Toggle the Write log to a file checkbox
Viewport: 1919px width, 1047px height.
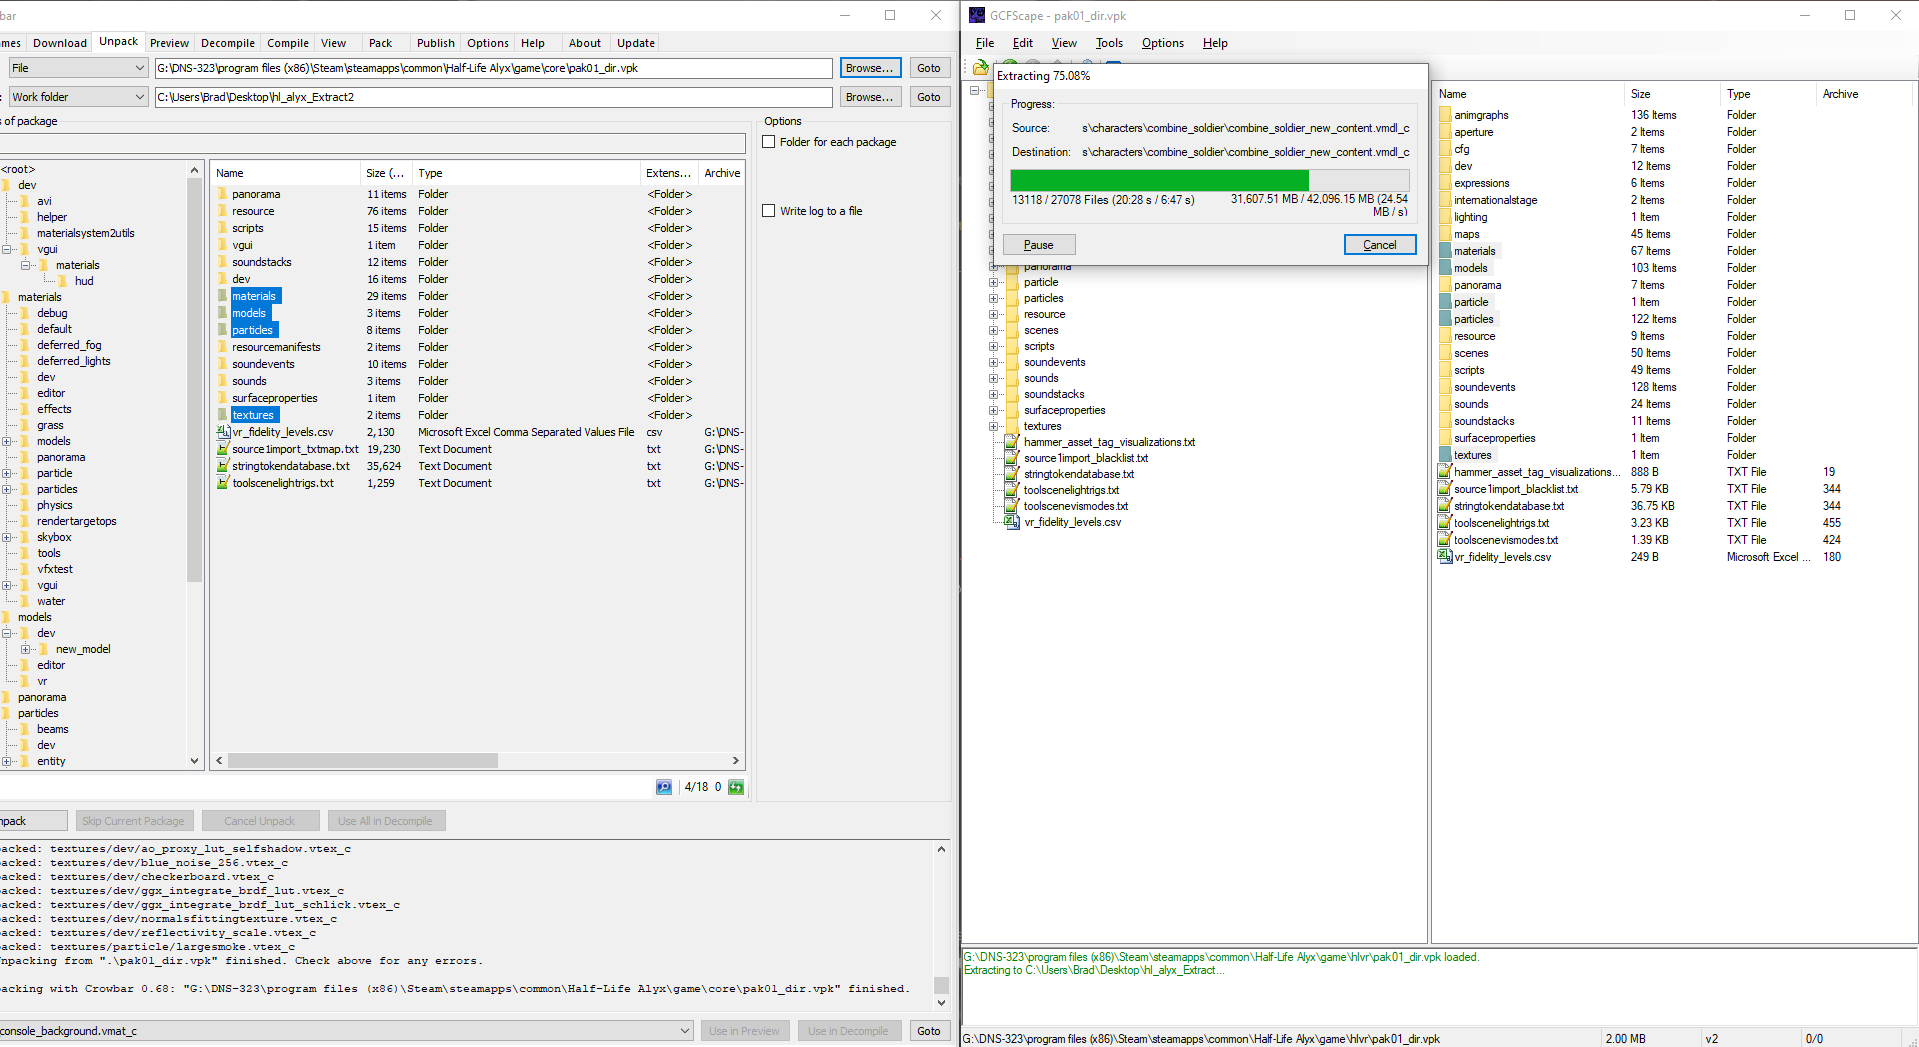[x=769, y=211]
